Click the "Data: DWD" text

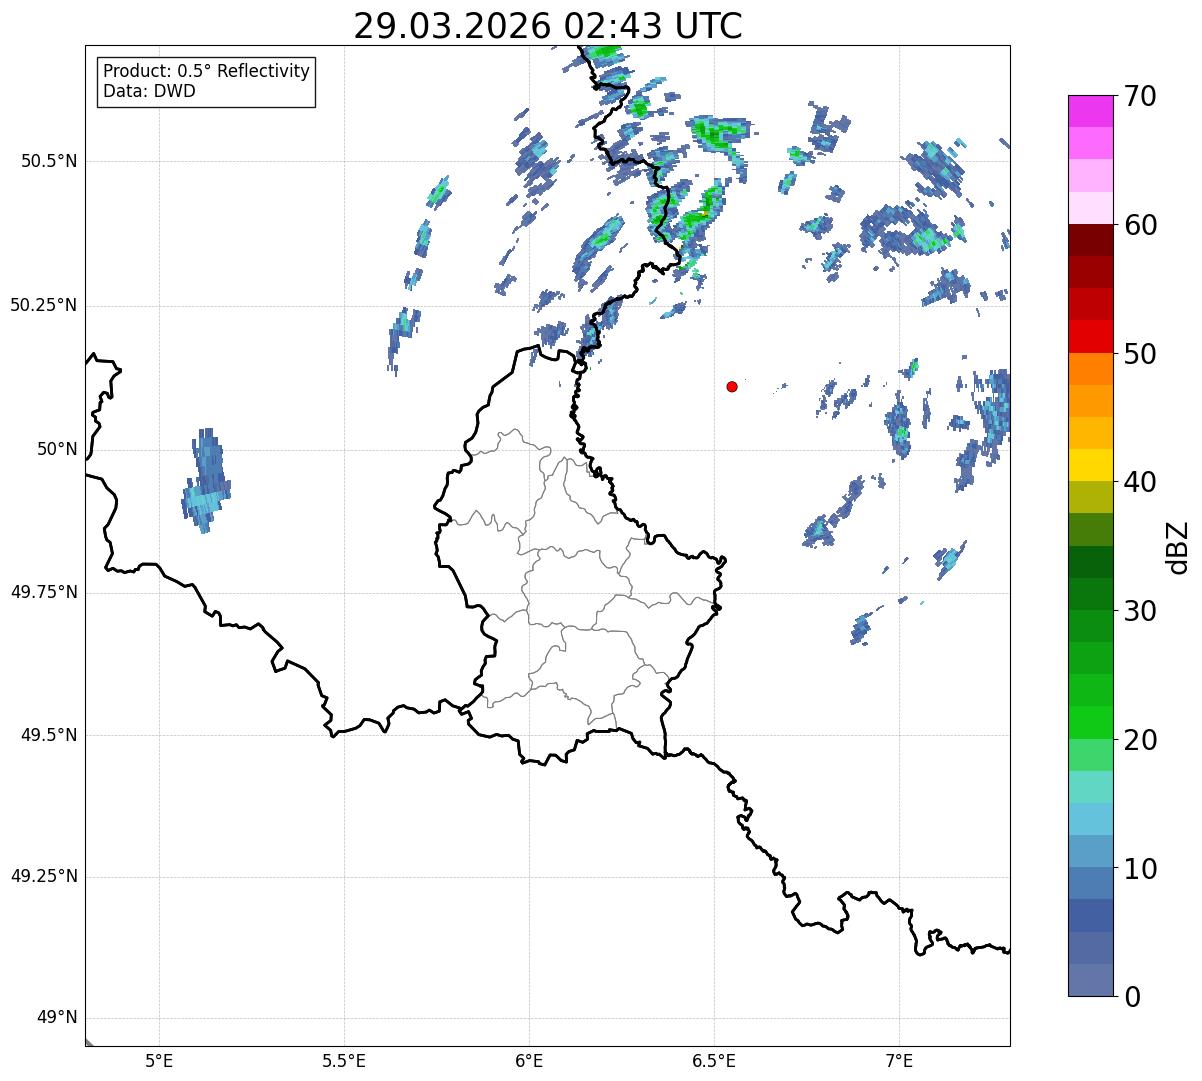(x=149, y=92)
